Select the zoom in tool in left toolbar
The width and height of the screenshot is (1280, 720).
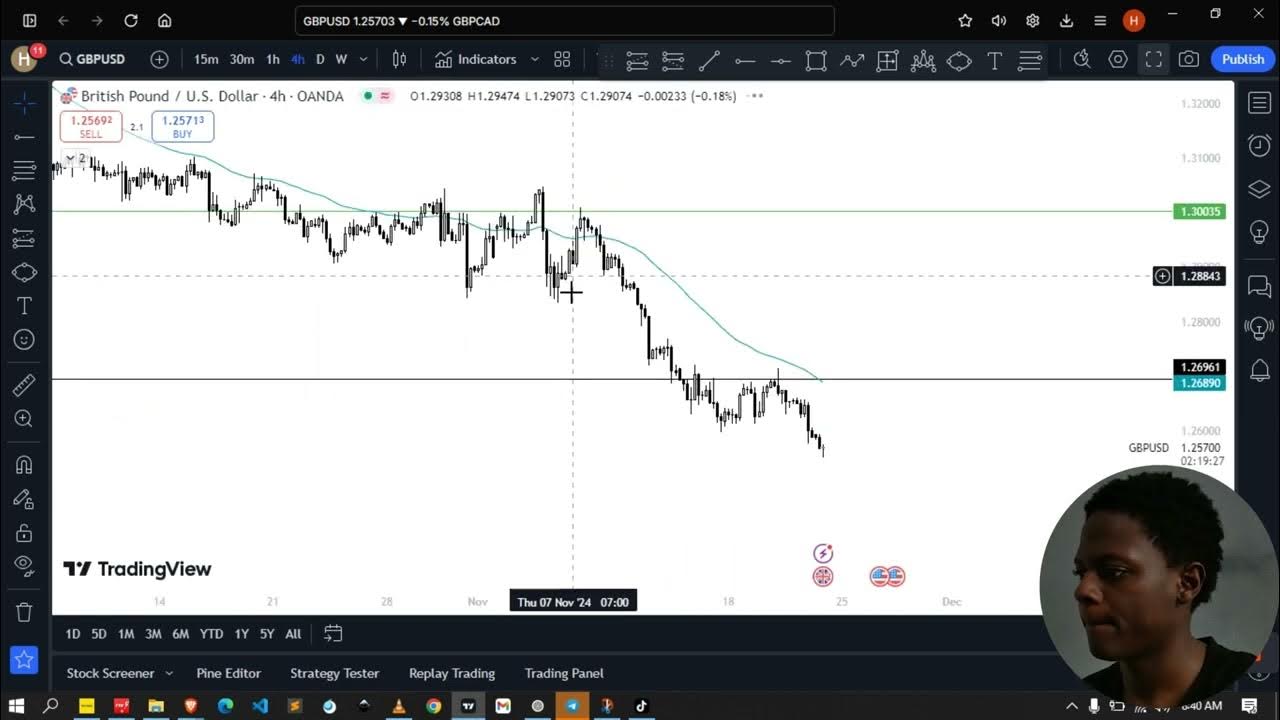point(24,419)
